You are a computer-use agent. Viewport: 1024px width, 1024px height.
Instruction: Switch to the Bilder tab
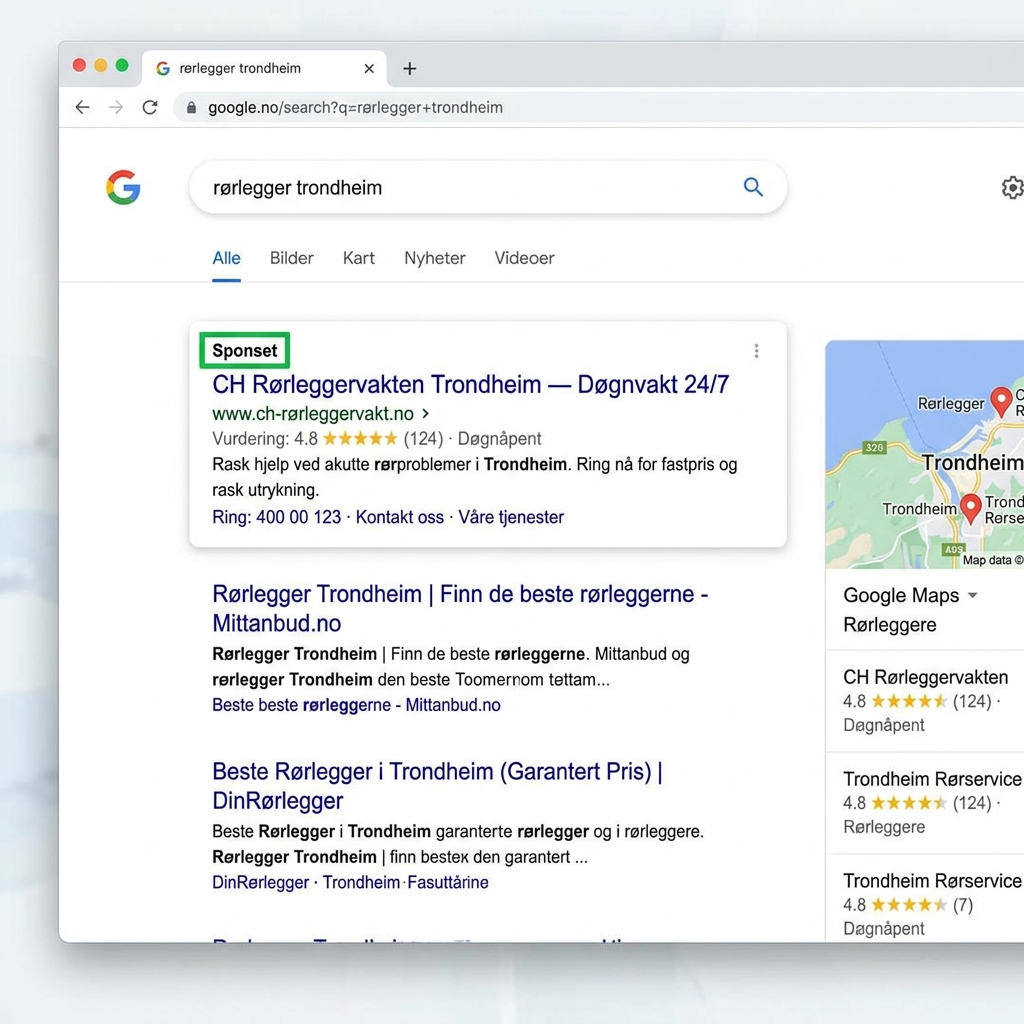pyautogui.click(x=291, y=259)
